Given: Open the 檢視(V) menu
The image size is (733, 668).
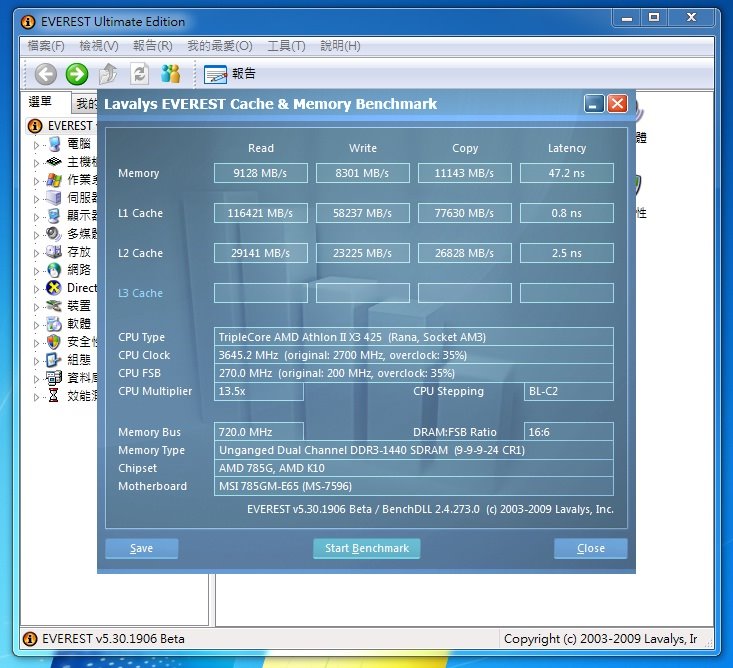Looking at the screenshot, I should pos(99,46).
